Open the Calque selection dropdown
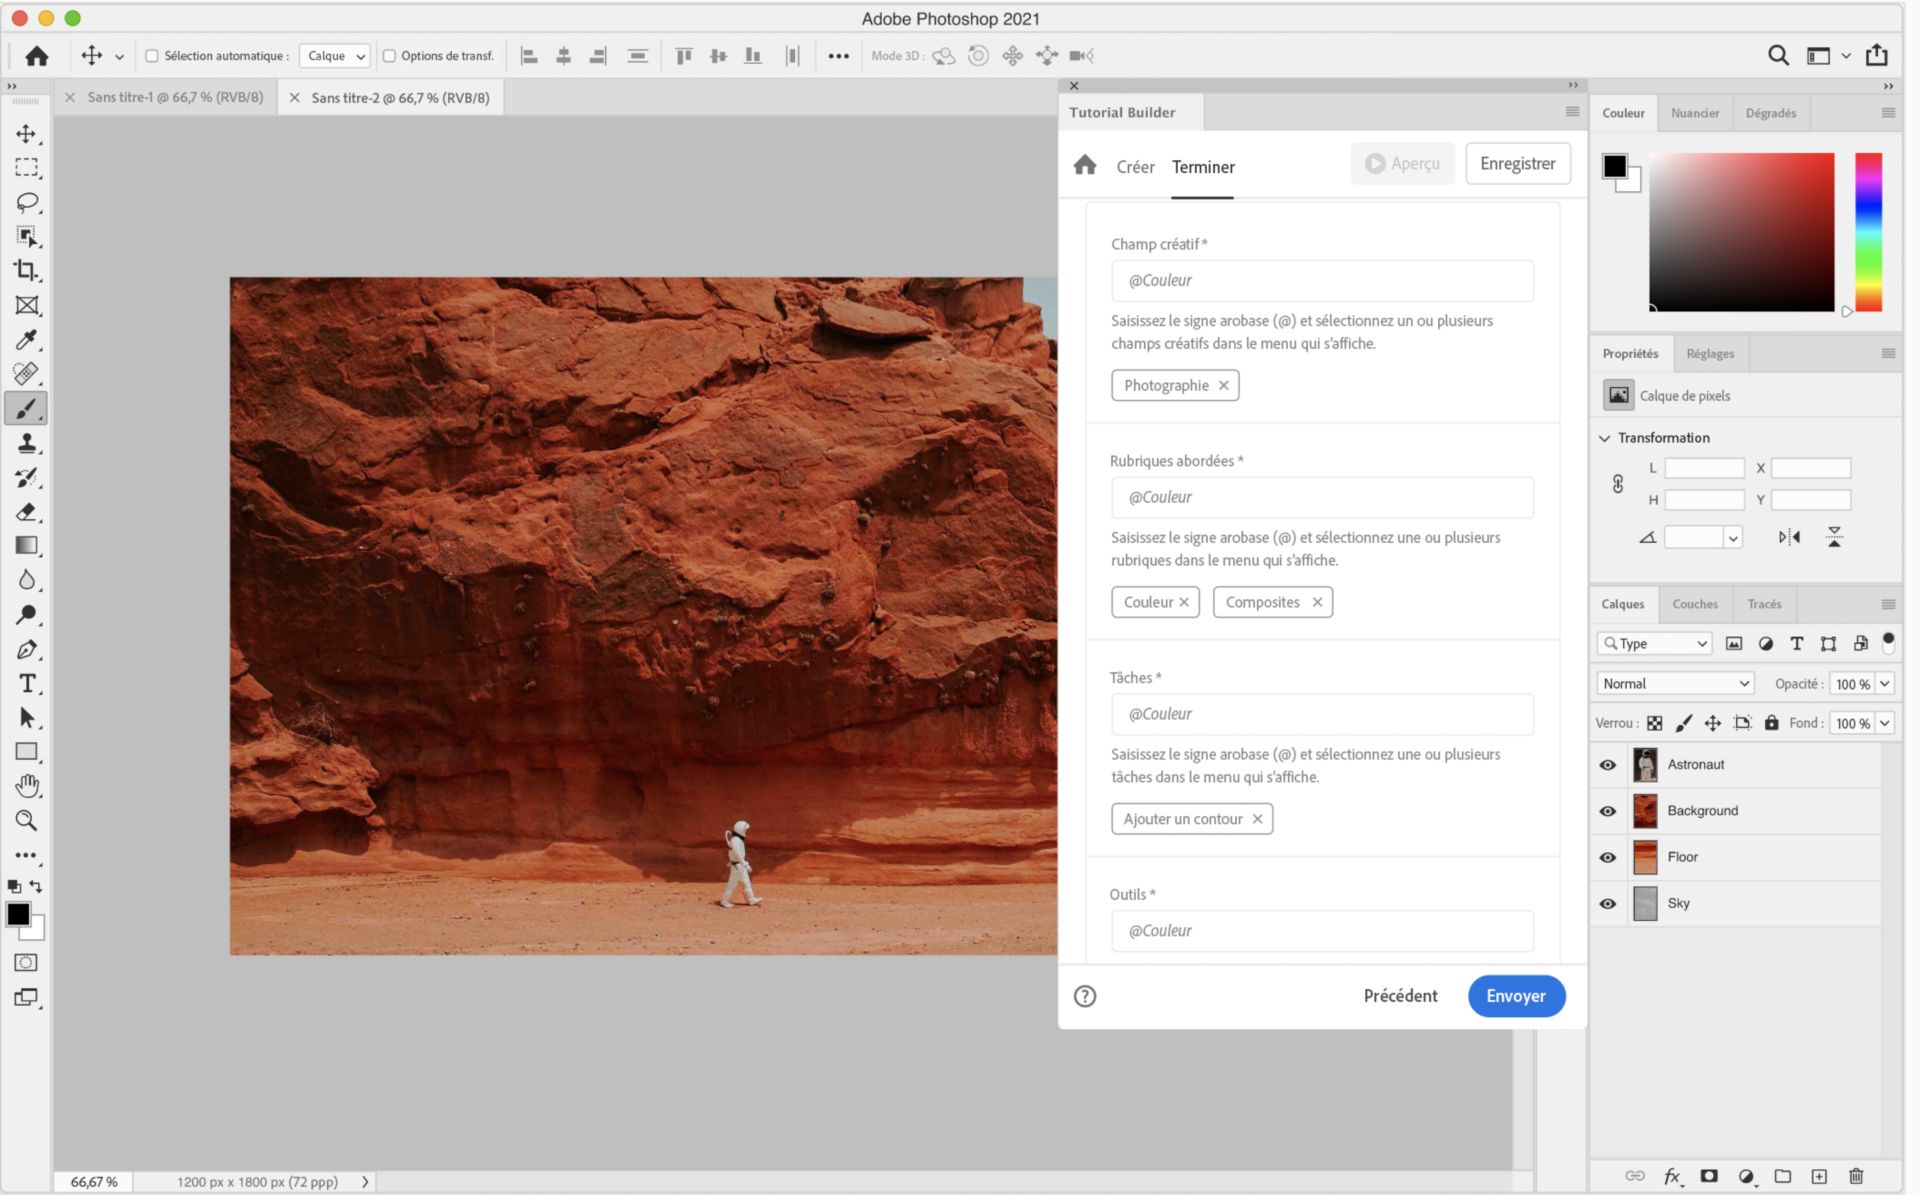The width and height of the screenshot is (1920, 1195). coord(334,56)
